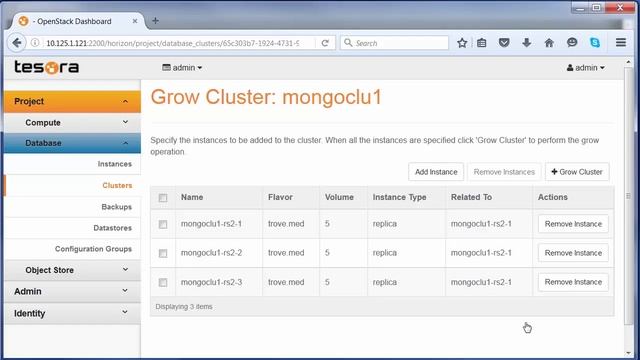The width and height of the screenshot is (640, 360).
Task: Open bookmarks list icon
Action: click(x=482, y=43)
